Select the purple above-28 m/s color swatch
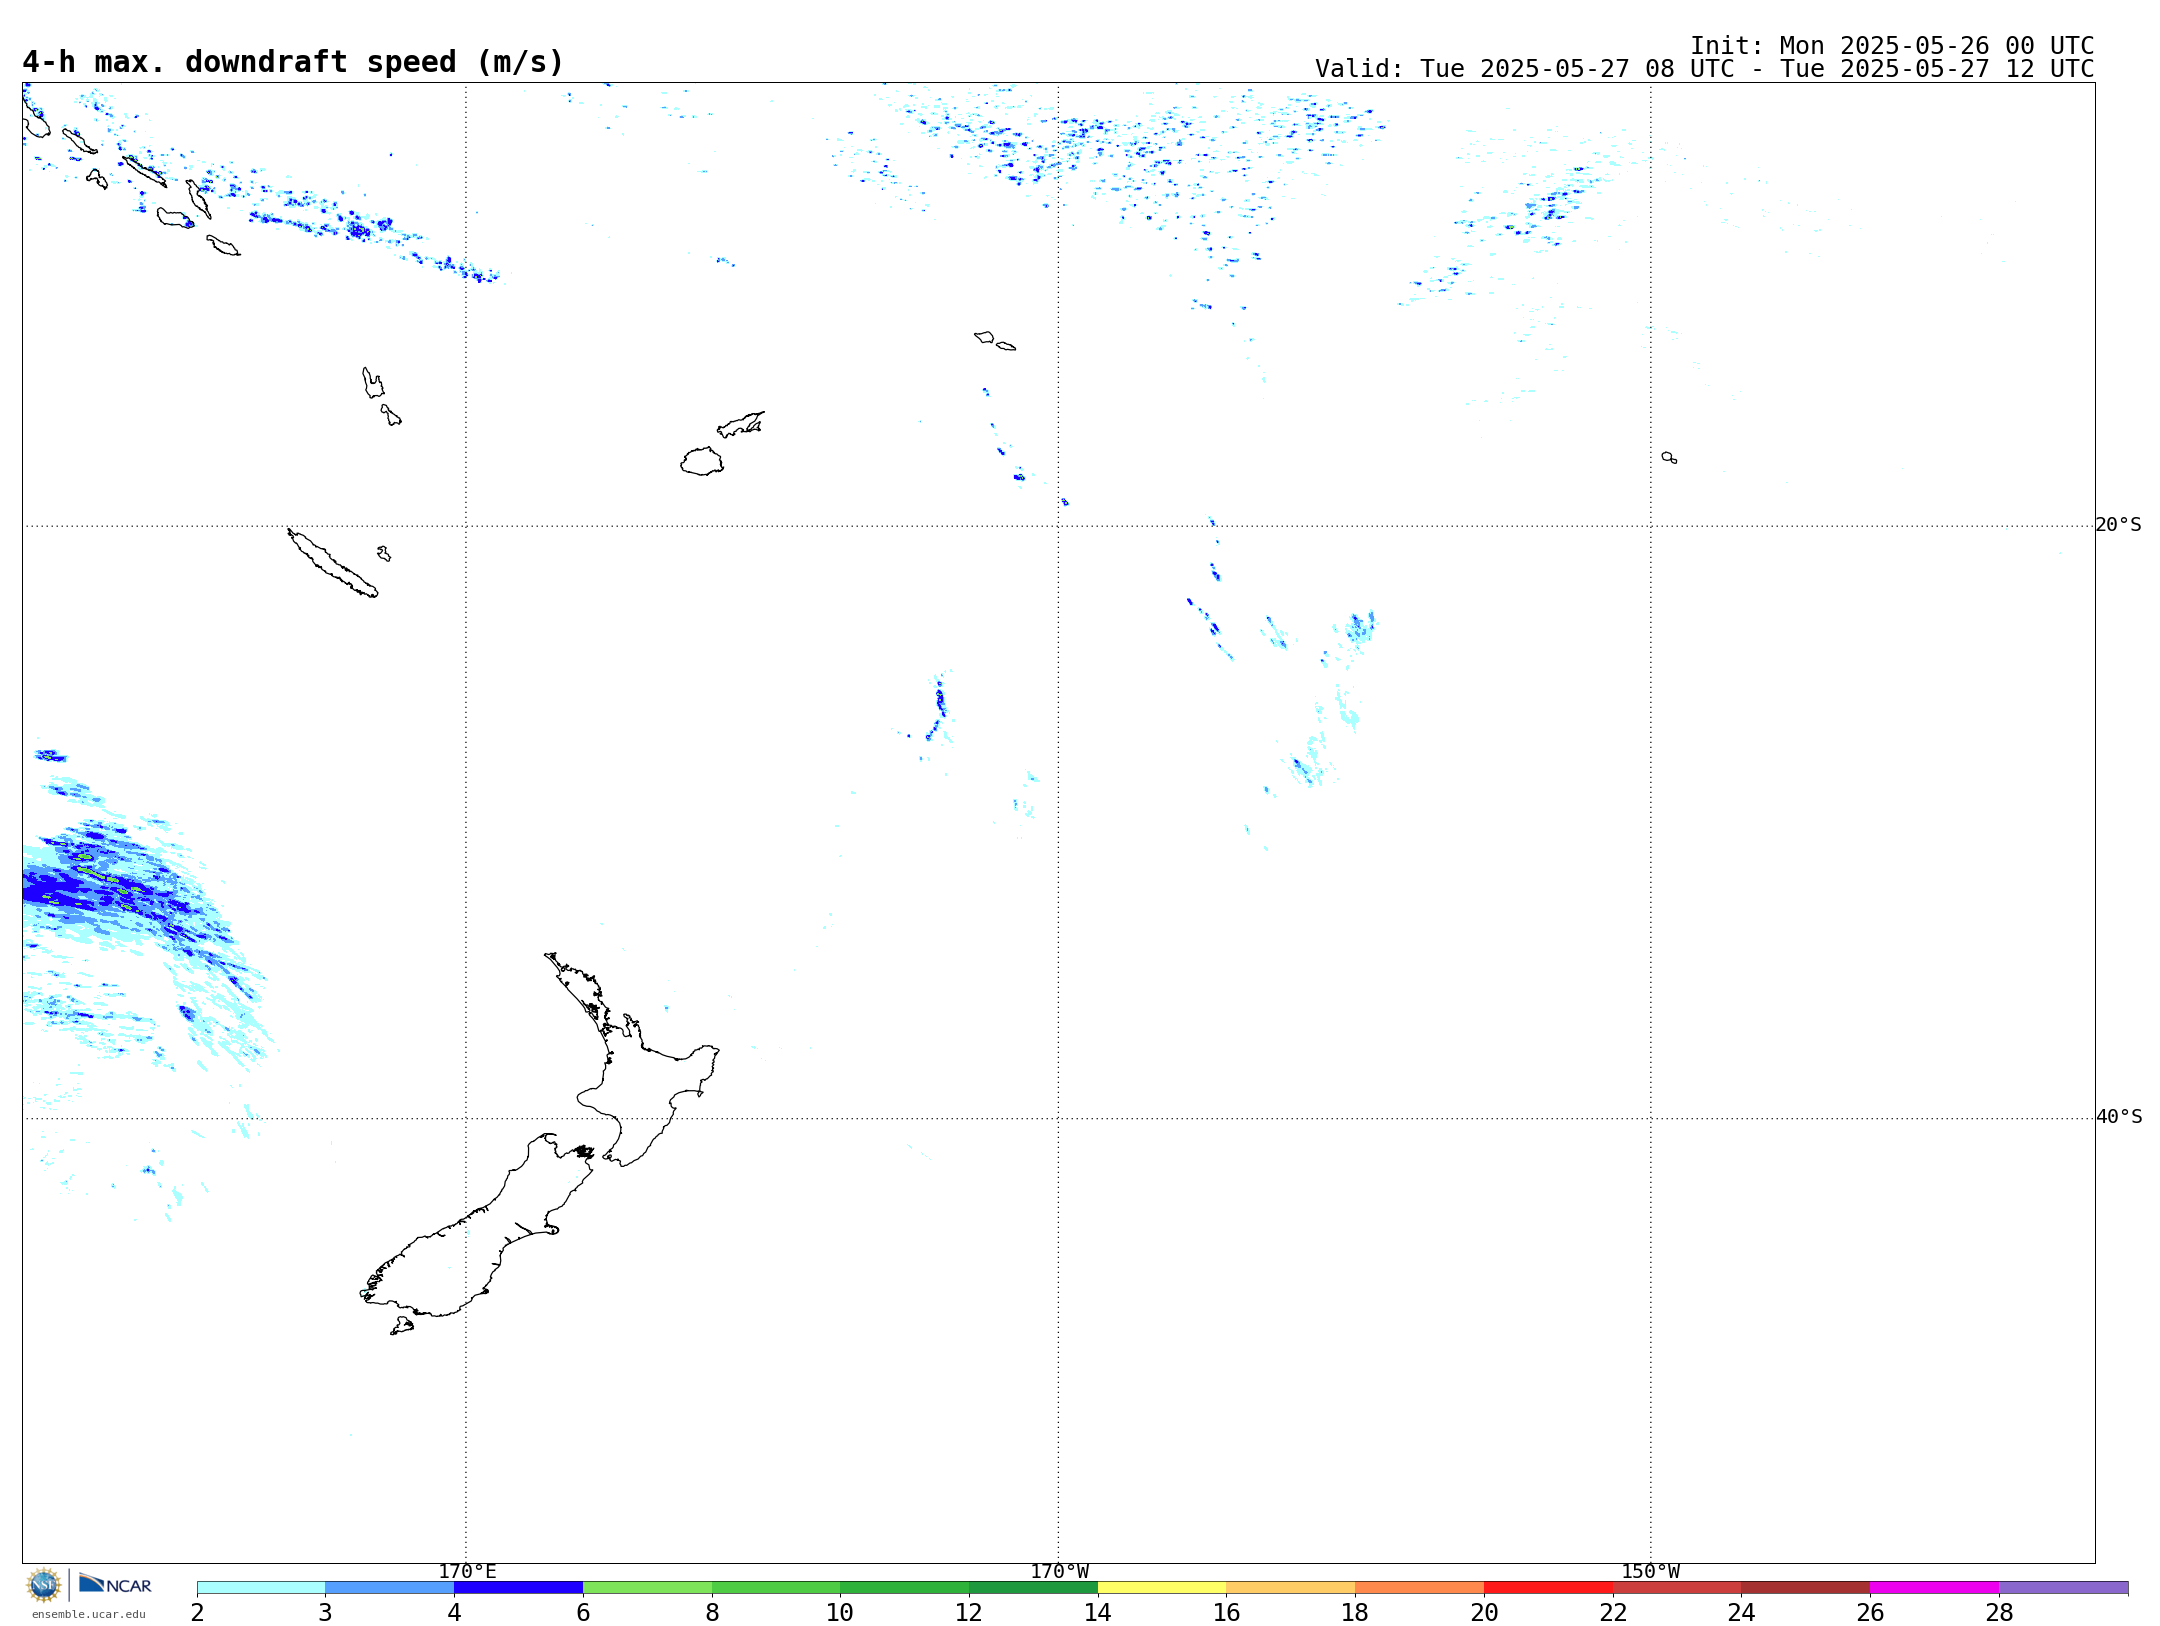The image size is (2160, 1626). [2064, 1588]
